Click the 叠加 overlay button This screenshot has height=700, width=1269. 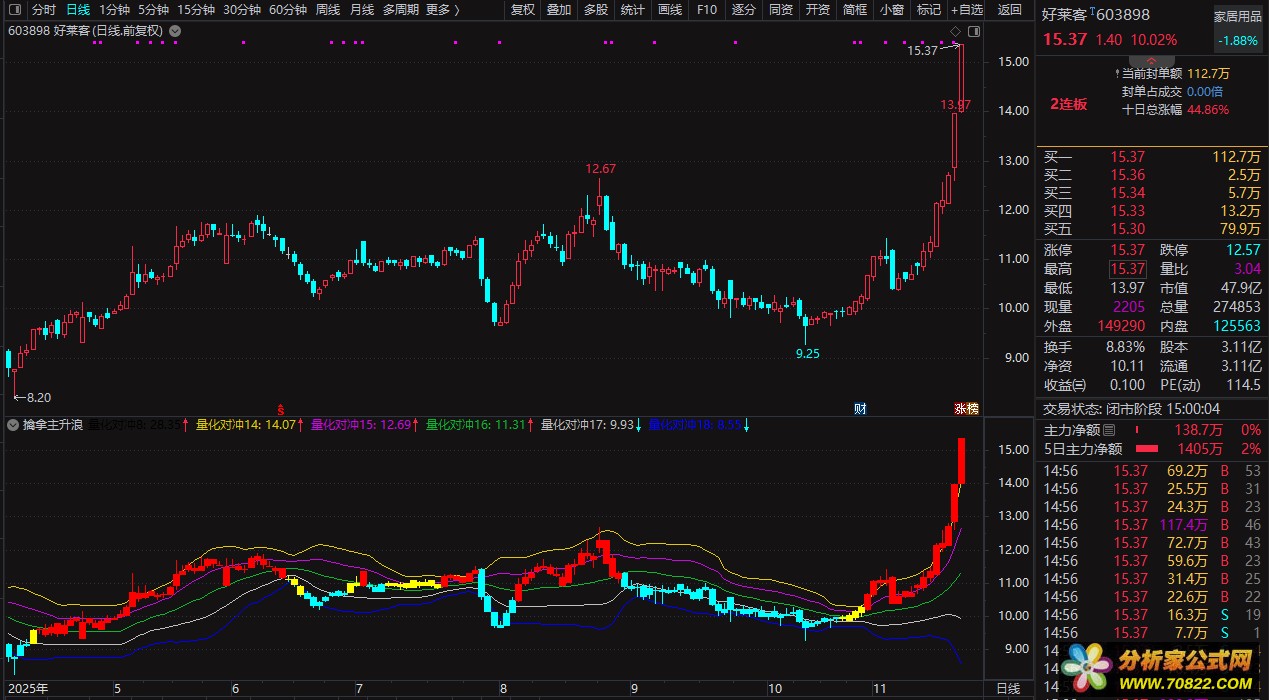click(559, 9)
